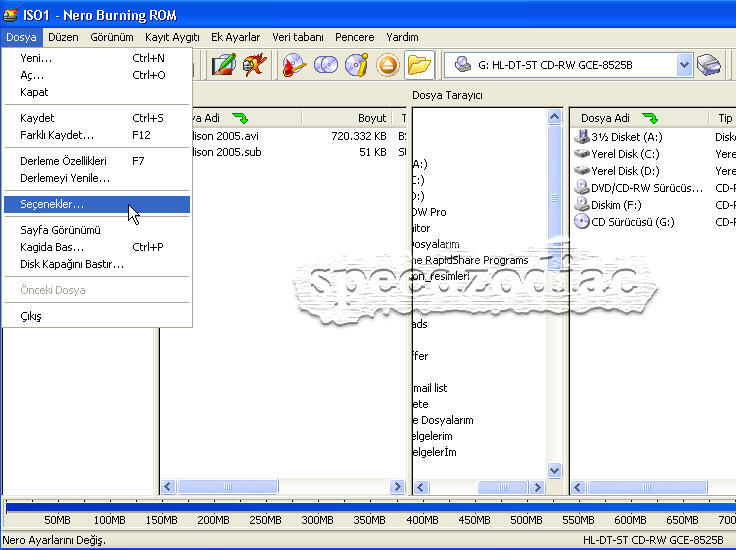Choose Derlemeyi Yenile... menu entry
This screenshot has height=550, width=736.
click(x=97, y=178)
